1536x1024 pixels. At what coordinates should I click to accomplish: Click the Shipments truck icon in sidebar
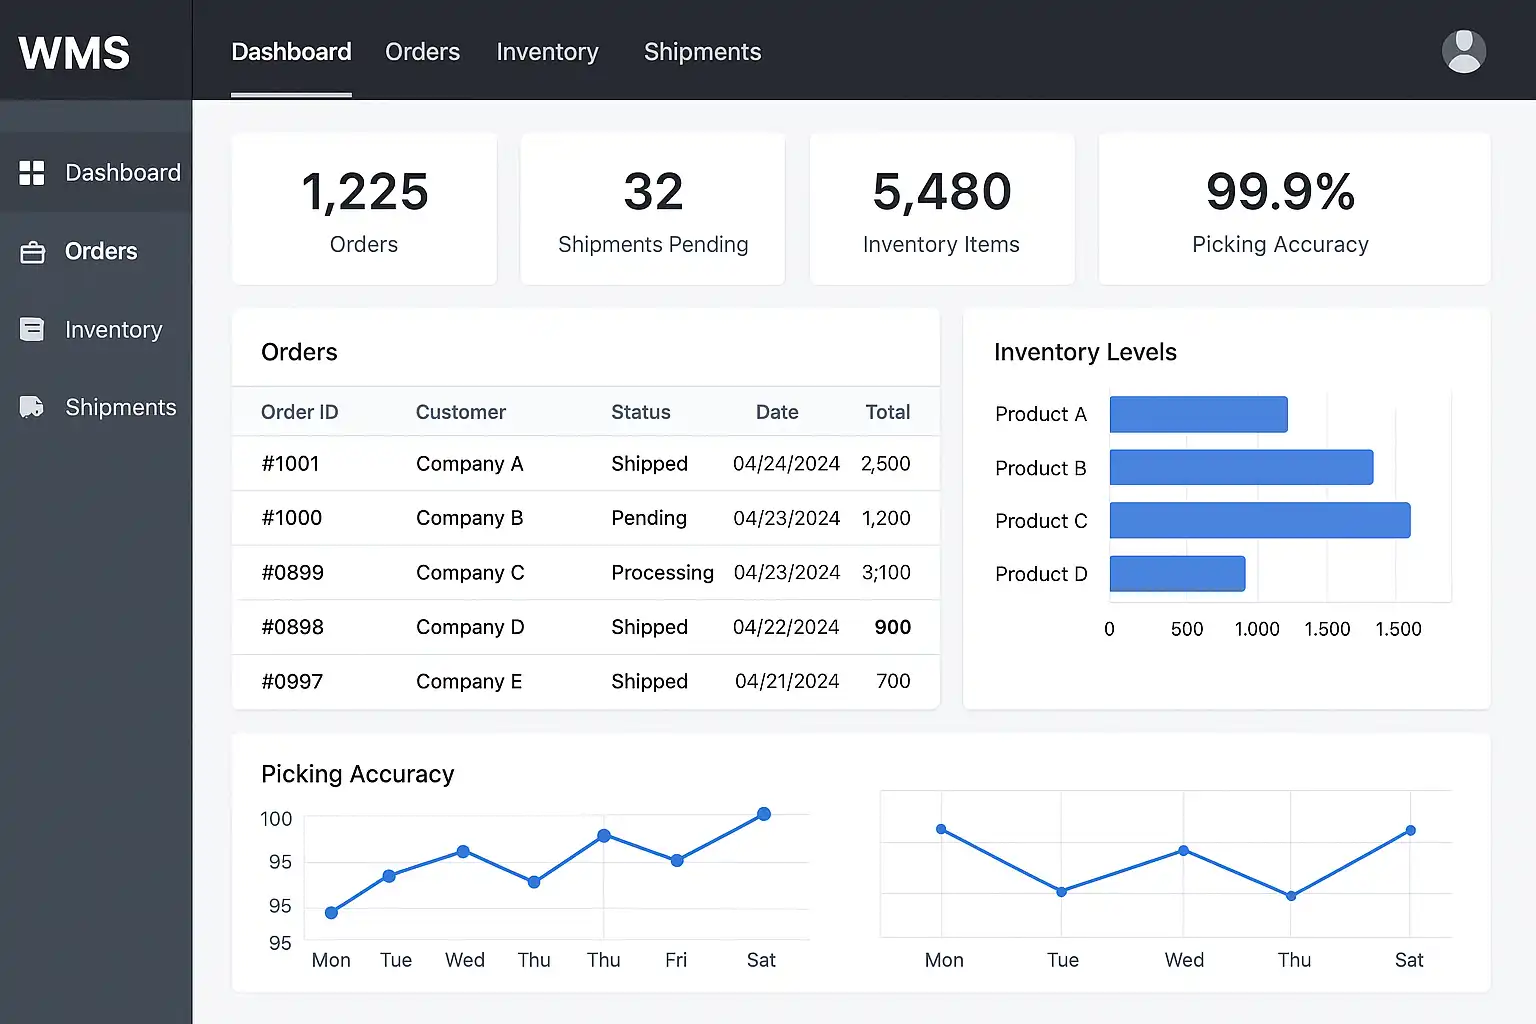pos(32,407)
